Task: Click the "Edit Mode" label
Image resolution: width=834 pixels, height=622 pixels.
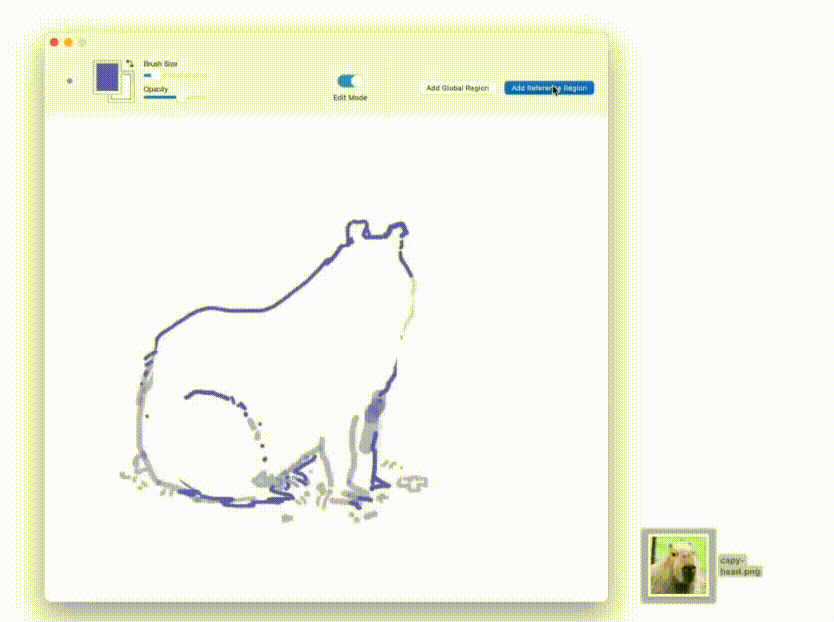Action: pos(350,97)
